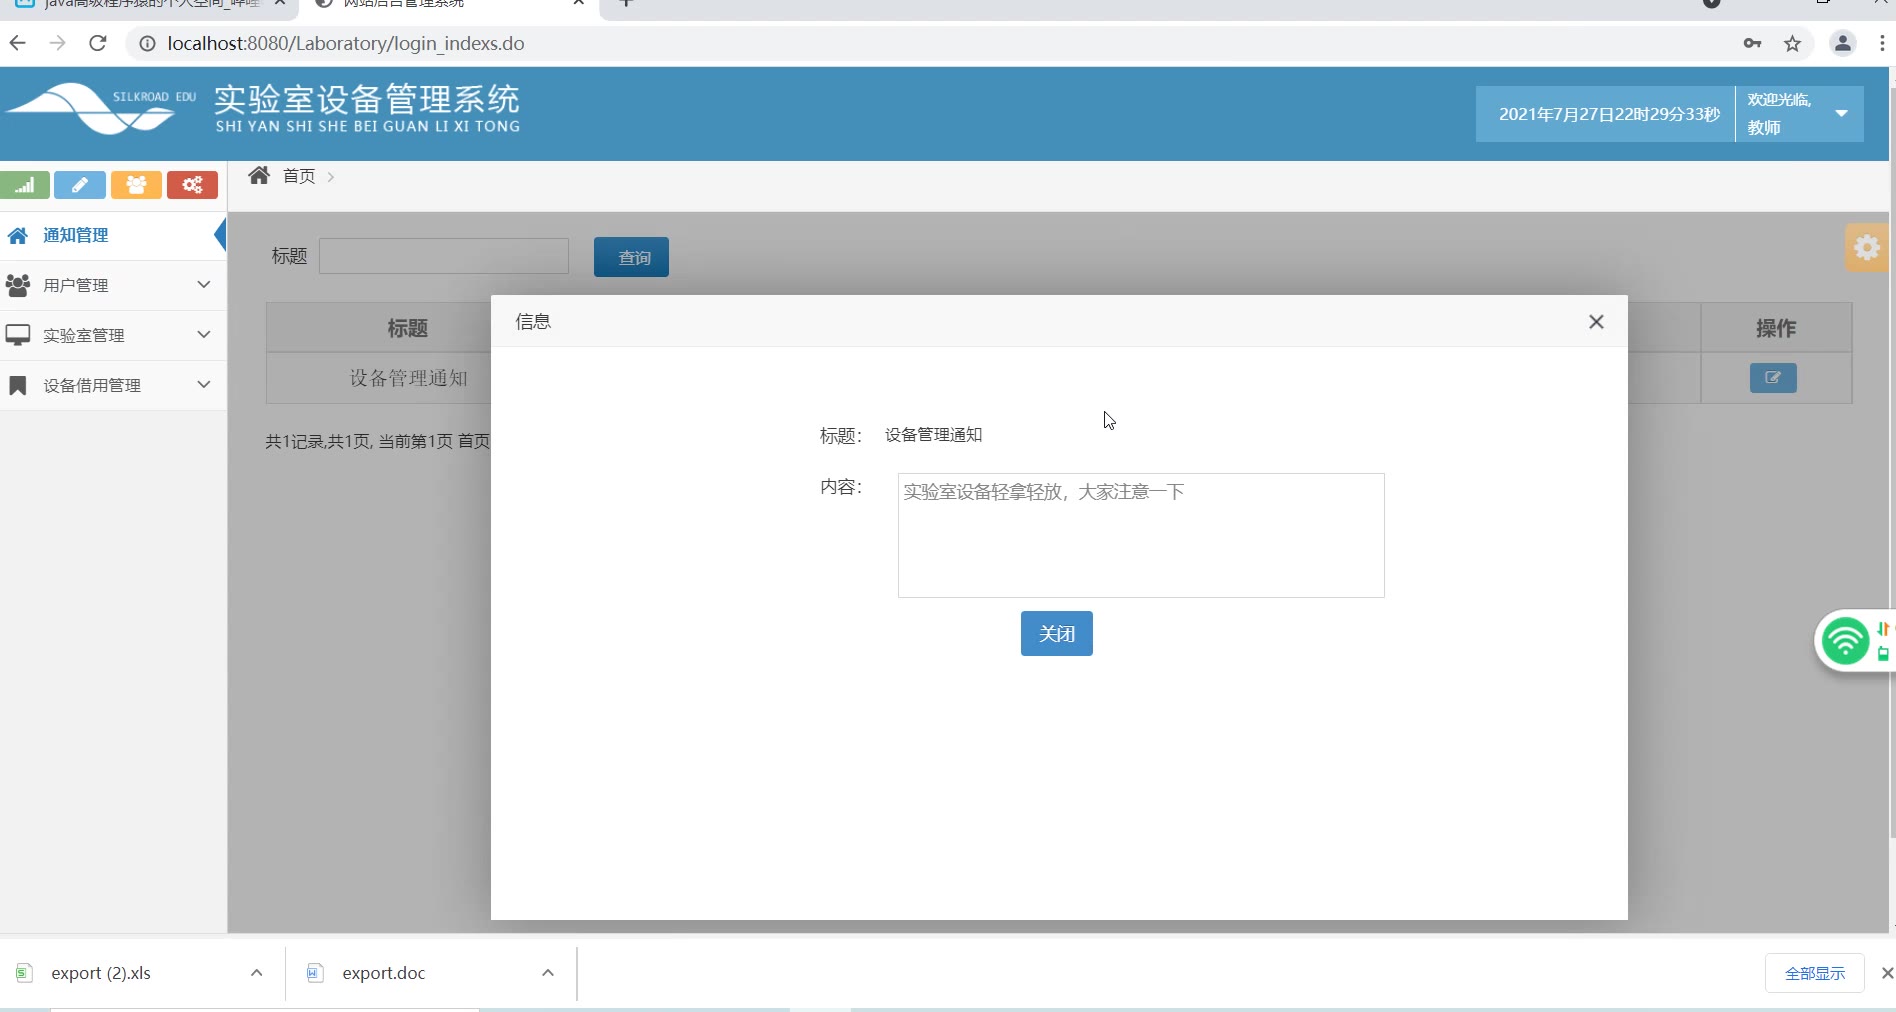
Task: Click 全部显示 in downloads bar
Action: coord(1814,973)
